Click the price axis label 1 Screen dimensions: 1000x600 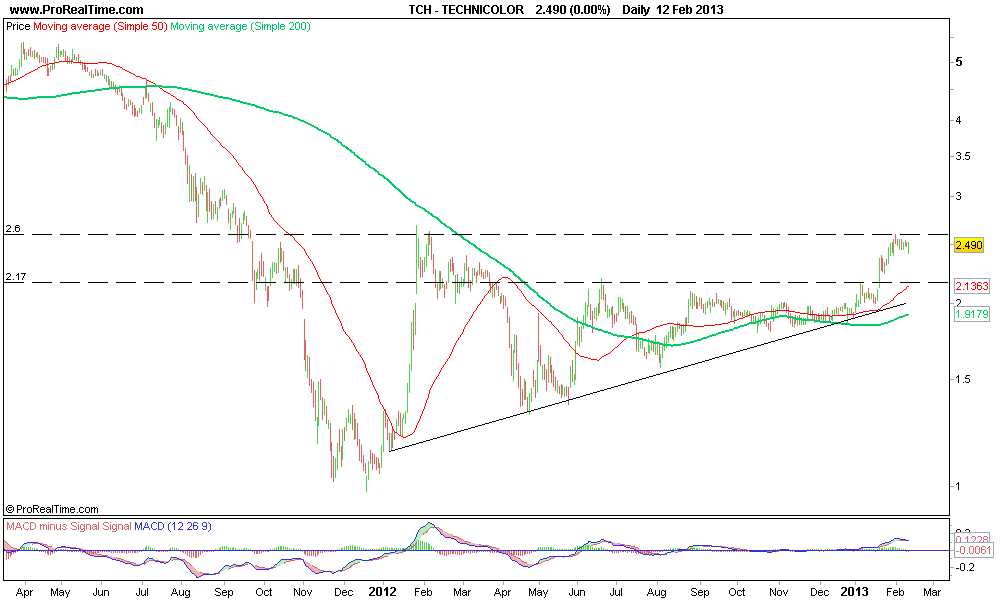(958, 486)
